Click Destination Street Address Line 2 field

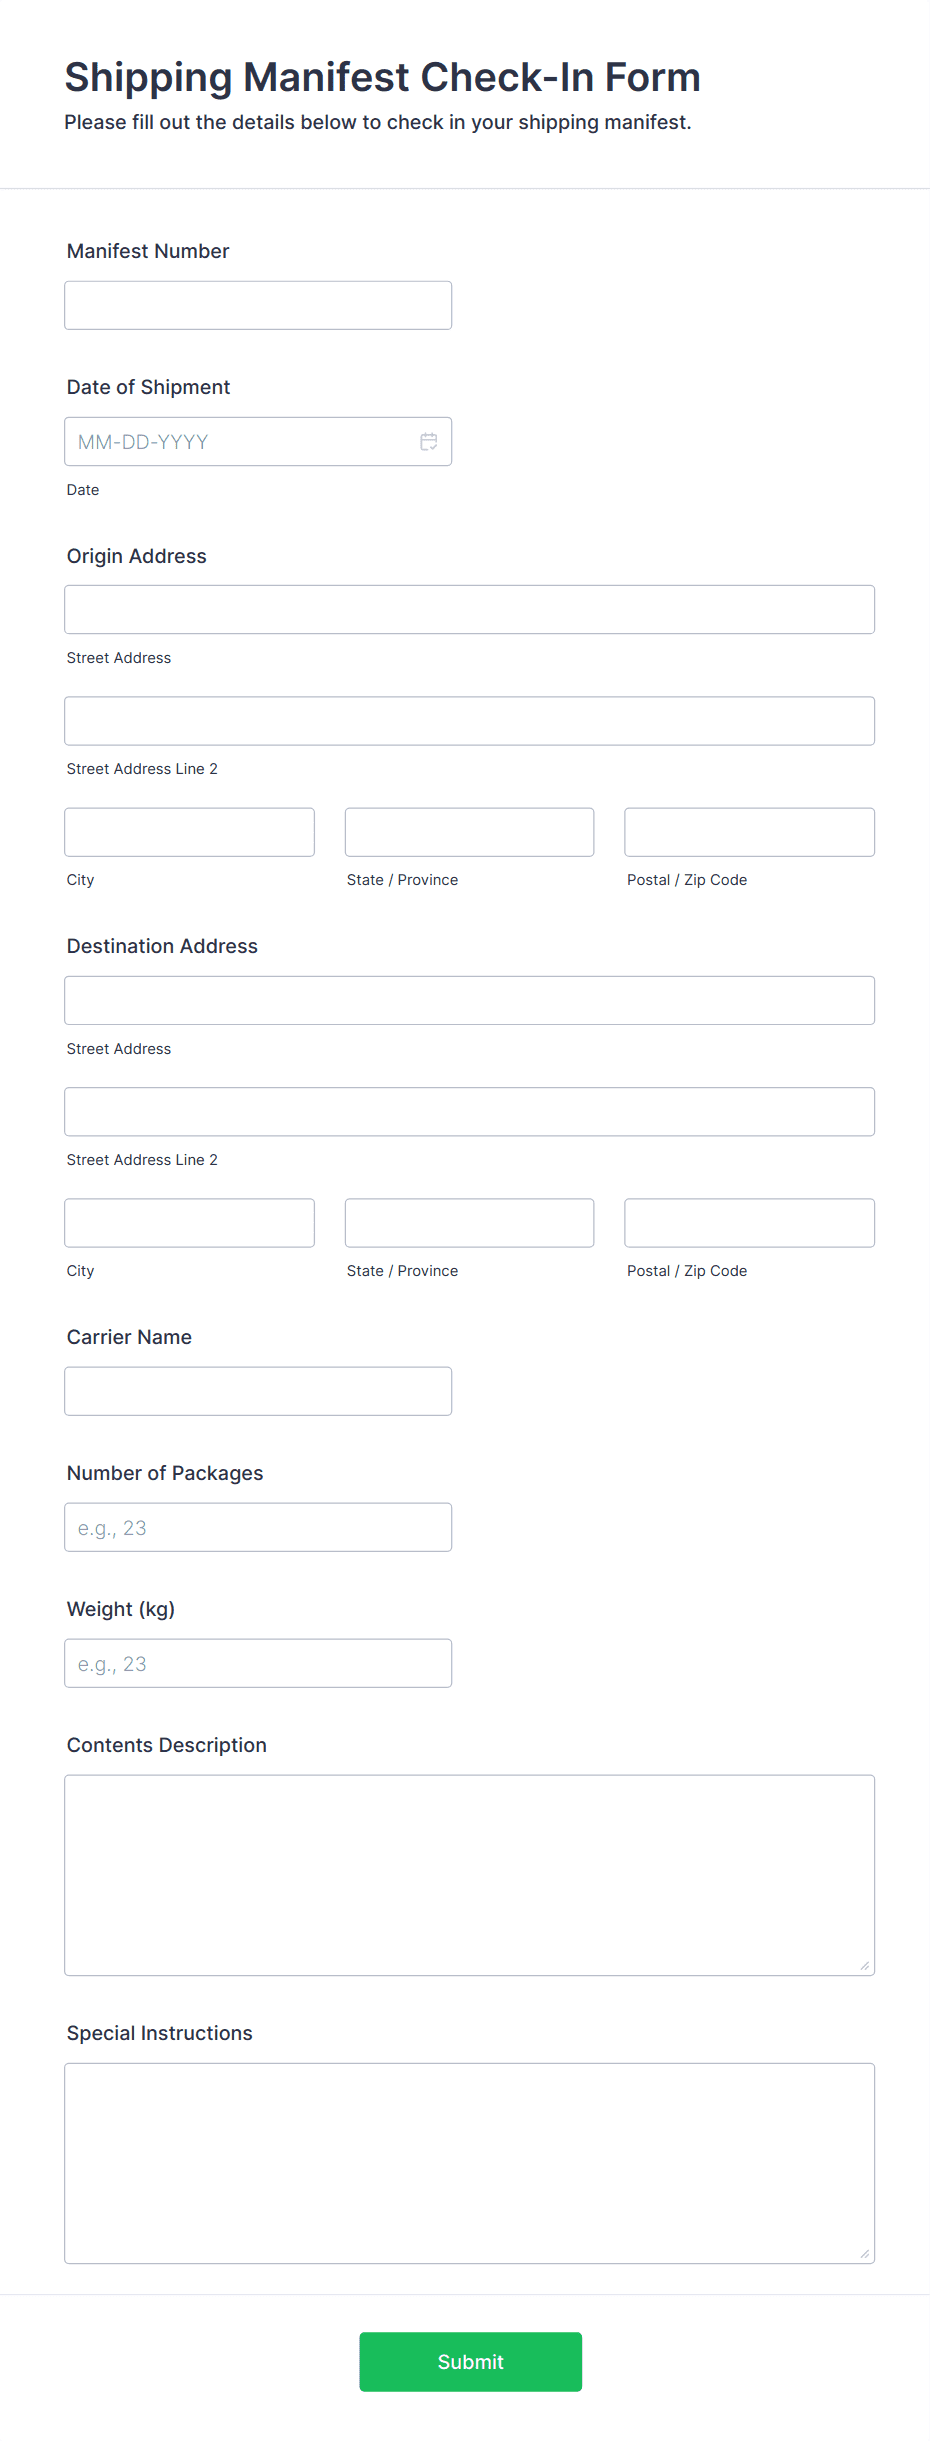pos(469,1110)
